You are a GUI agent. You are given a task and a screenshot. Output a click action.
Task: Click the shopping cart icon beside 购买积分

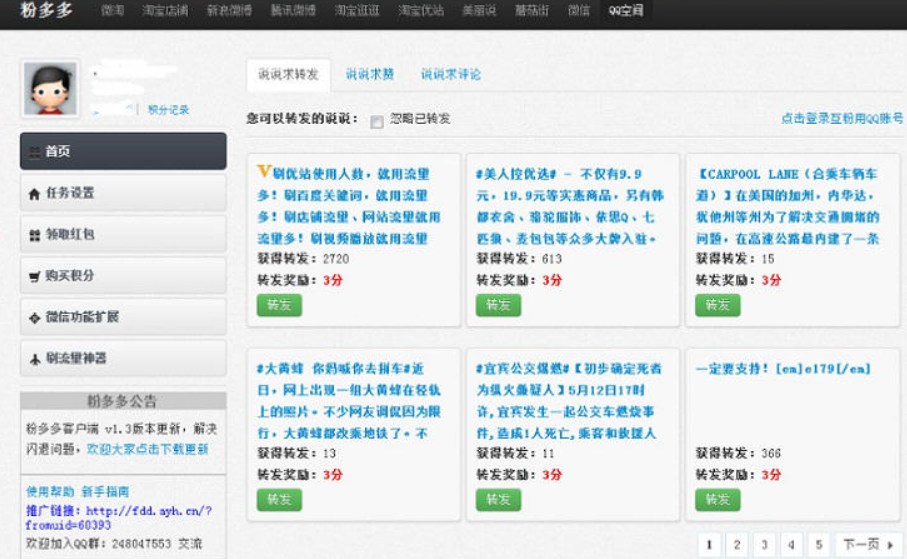coord(34,276)
